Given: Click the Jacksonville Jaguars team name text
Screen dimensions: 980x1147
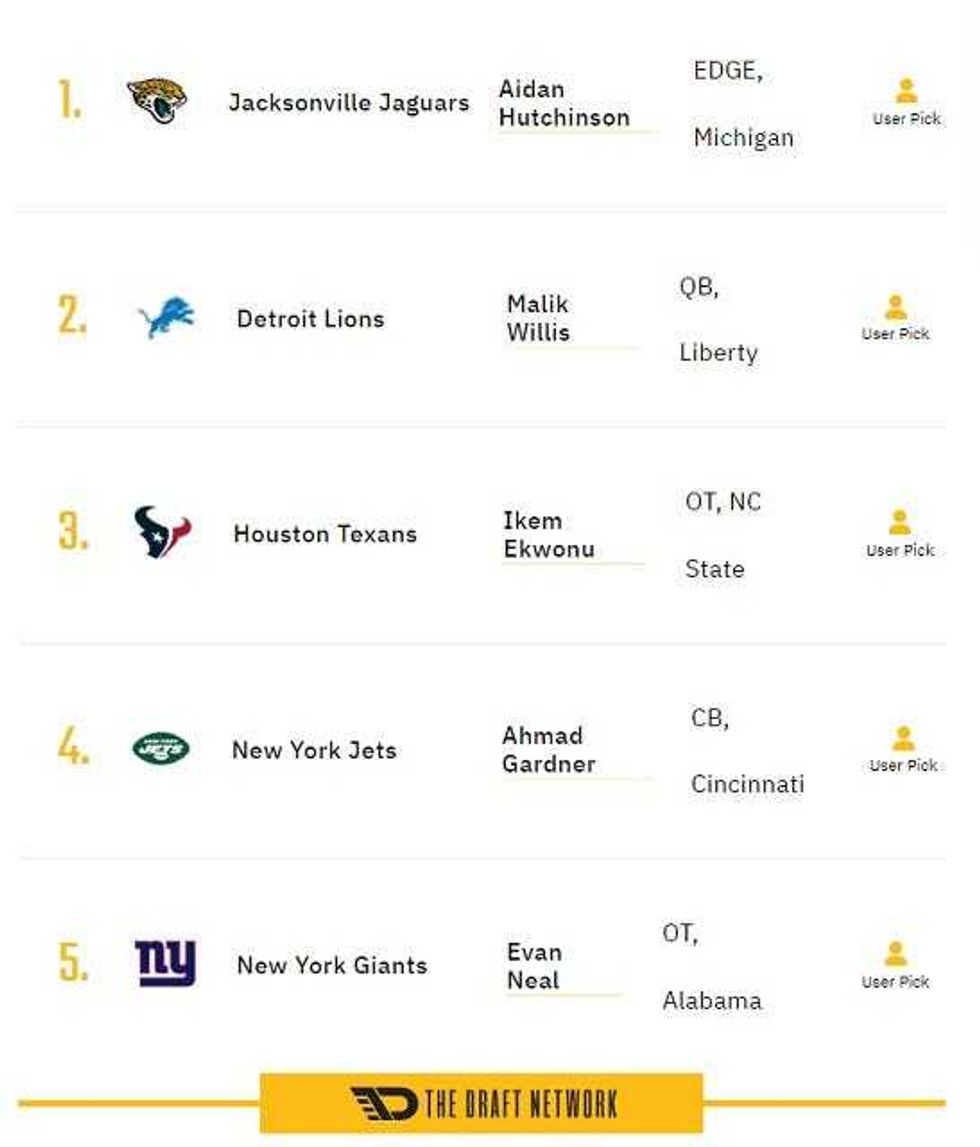Looking at the screenshot, I should (x=351, y=101).
